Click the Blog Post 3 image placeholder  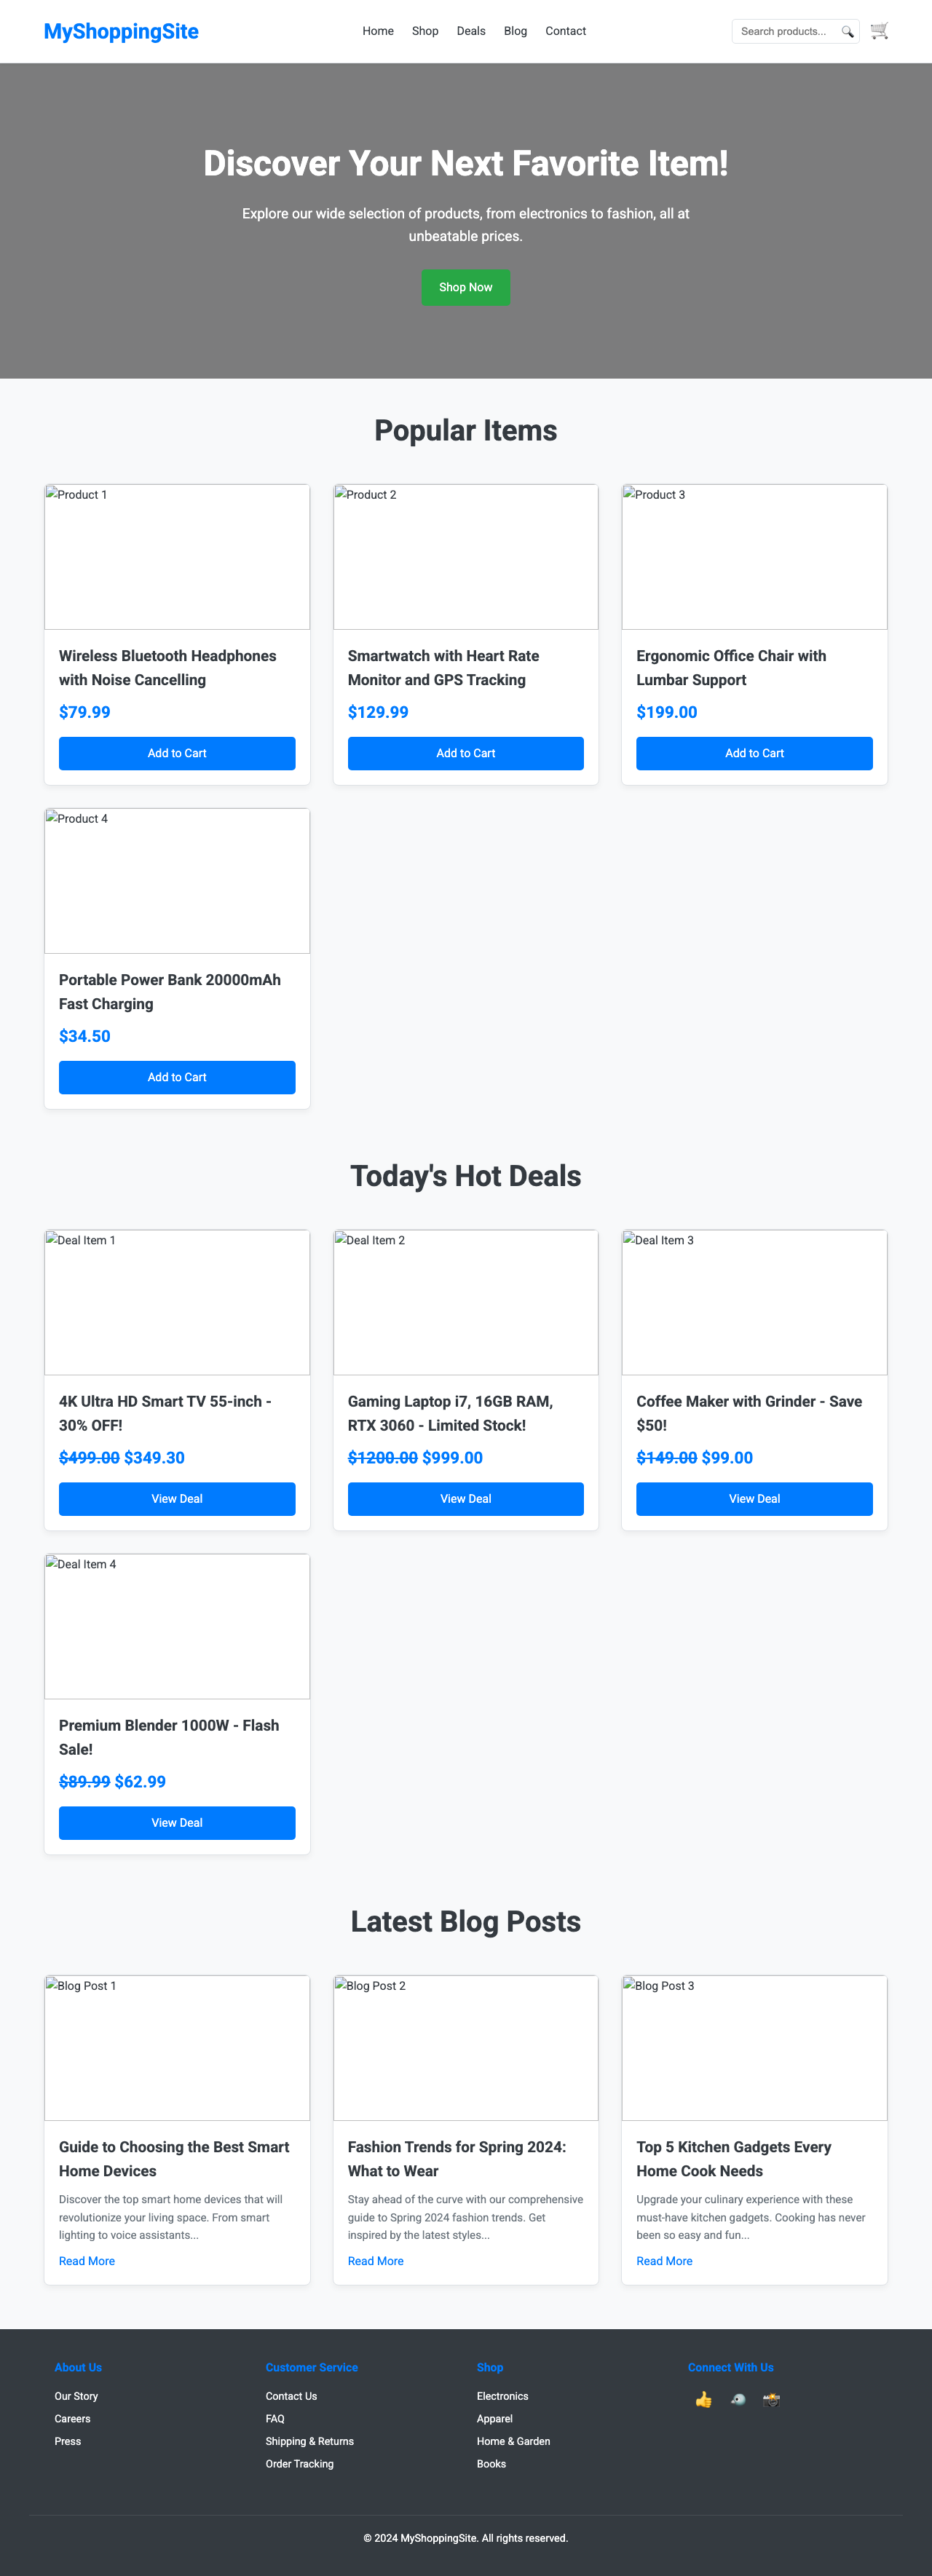coord(754,2046)
